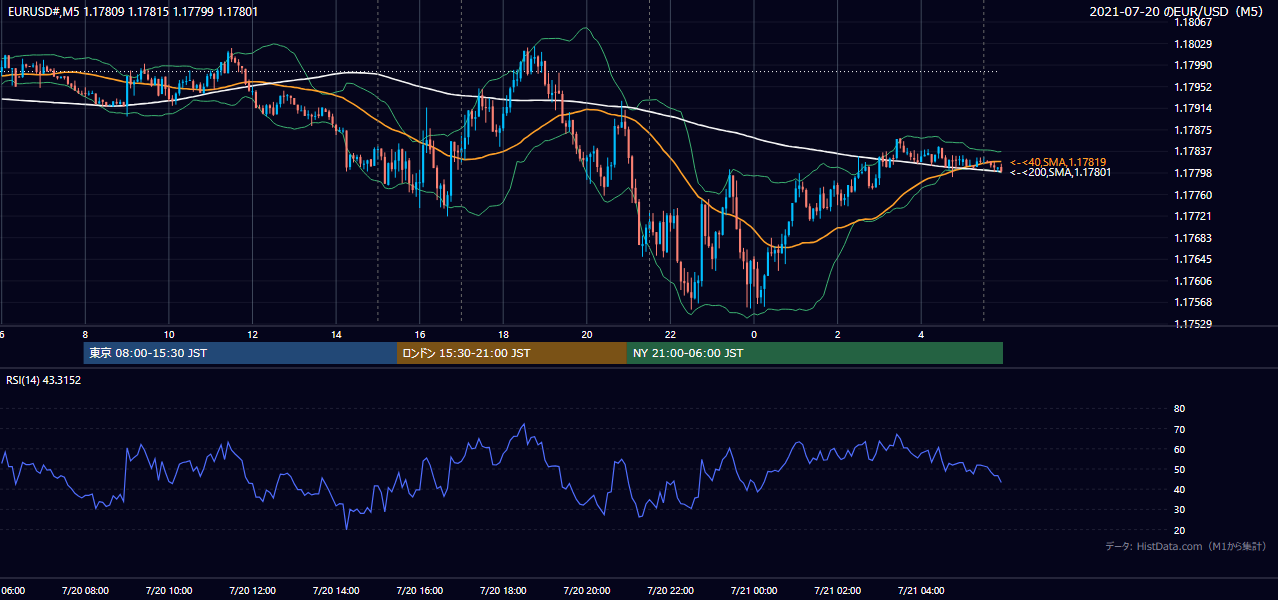Click the 7/21 04:00 time axis label
Screen dimensions: 1278x600
921,590
